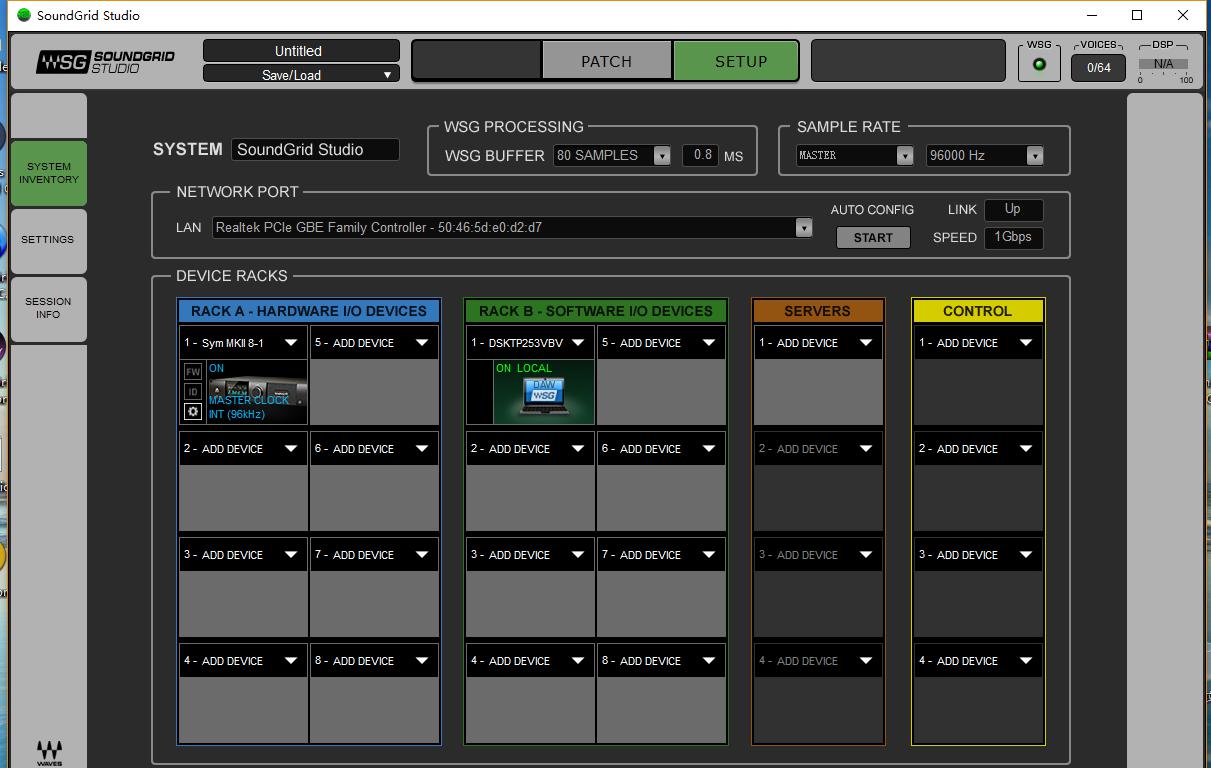
Task: Open the WSG buffer samples dropdown
Action: [x=661, y=156]
